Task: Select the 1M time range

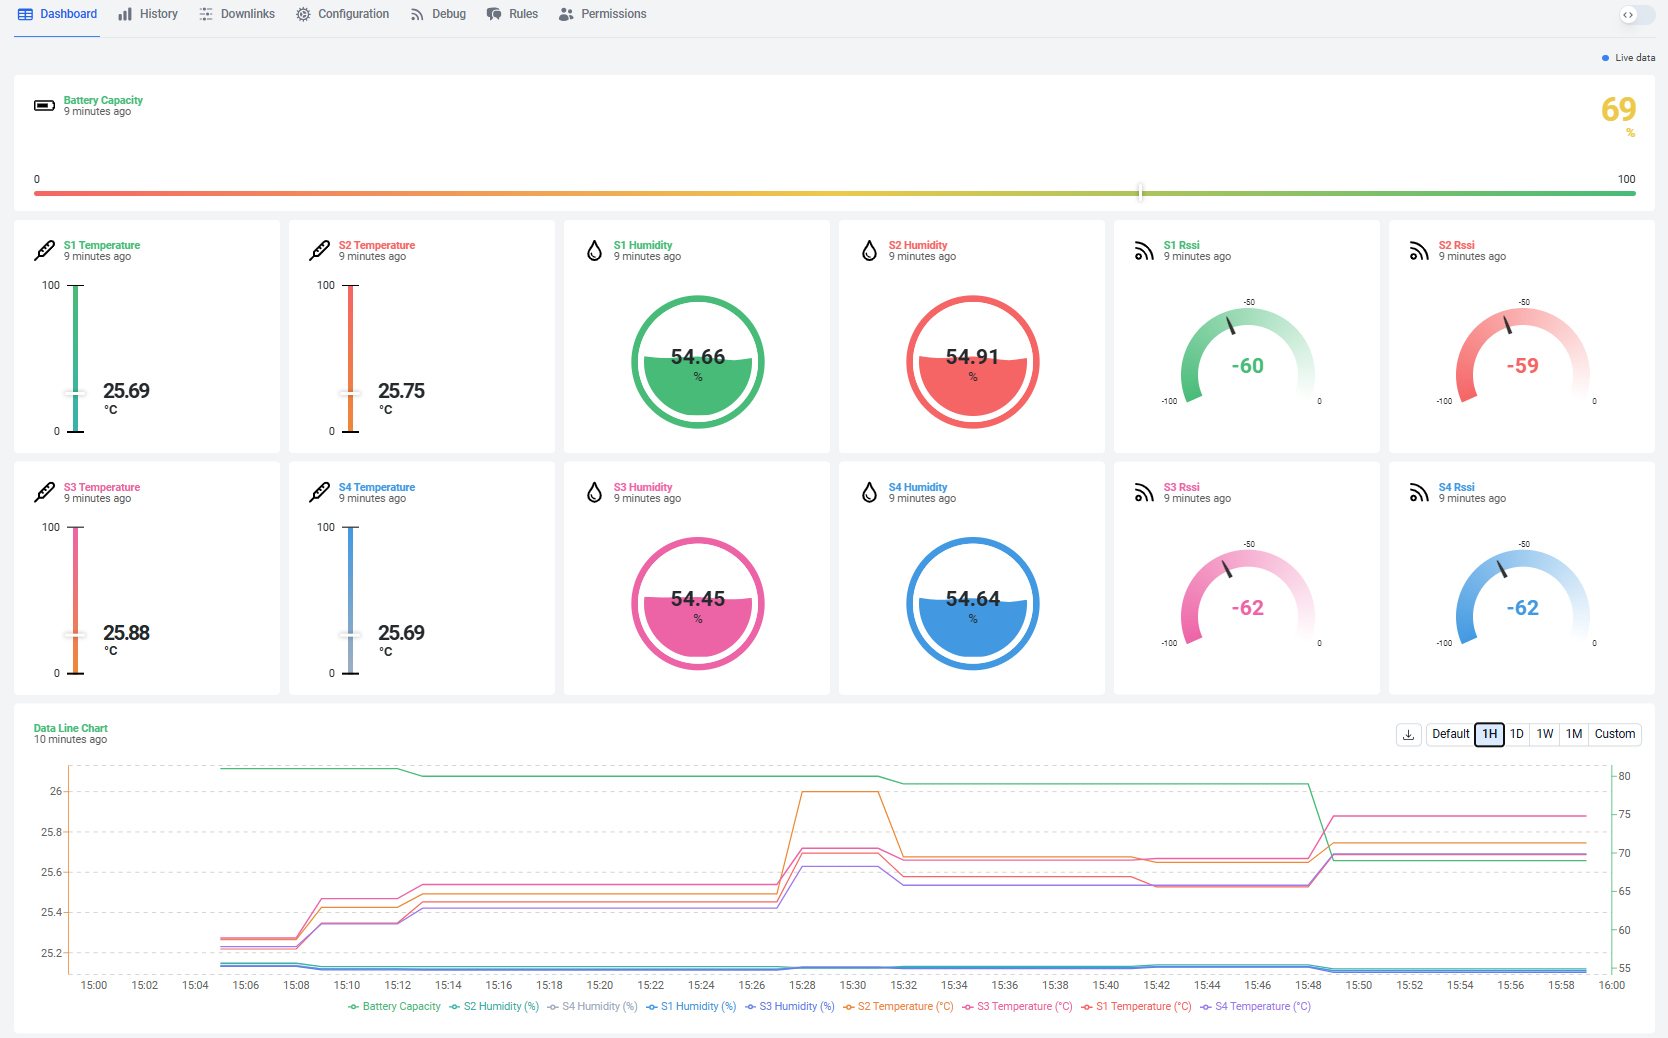Action: click(1573, 734)
